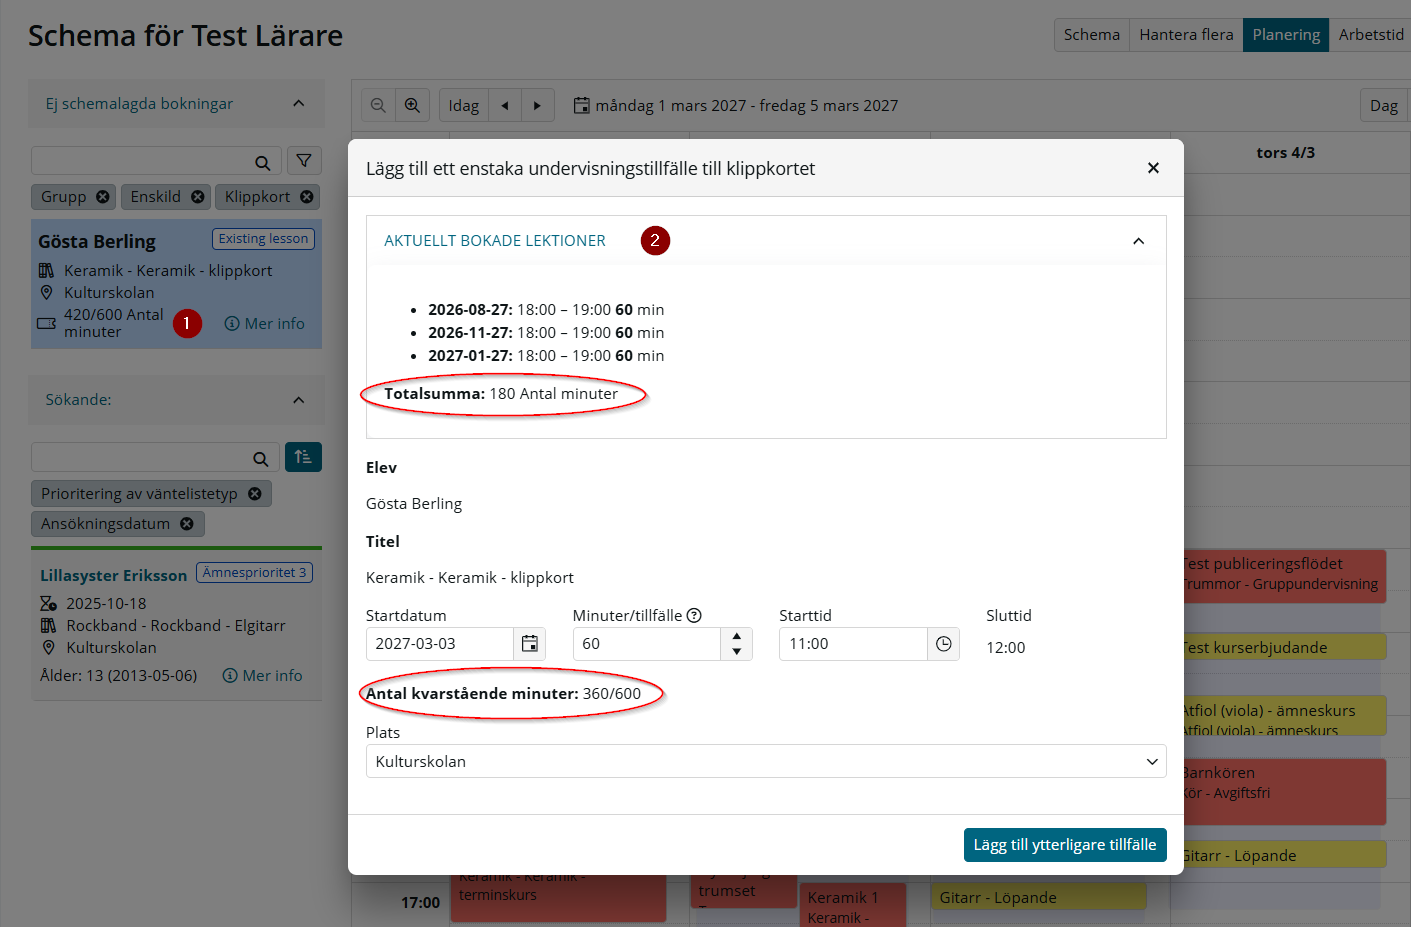Click Aktuellt bokade lektioner heading

(495, 241)
